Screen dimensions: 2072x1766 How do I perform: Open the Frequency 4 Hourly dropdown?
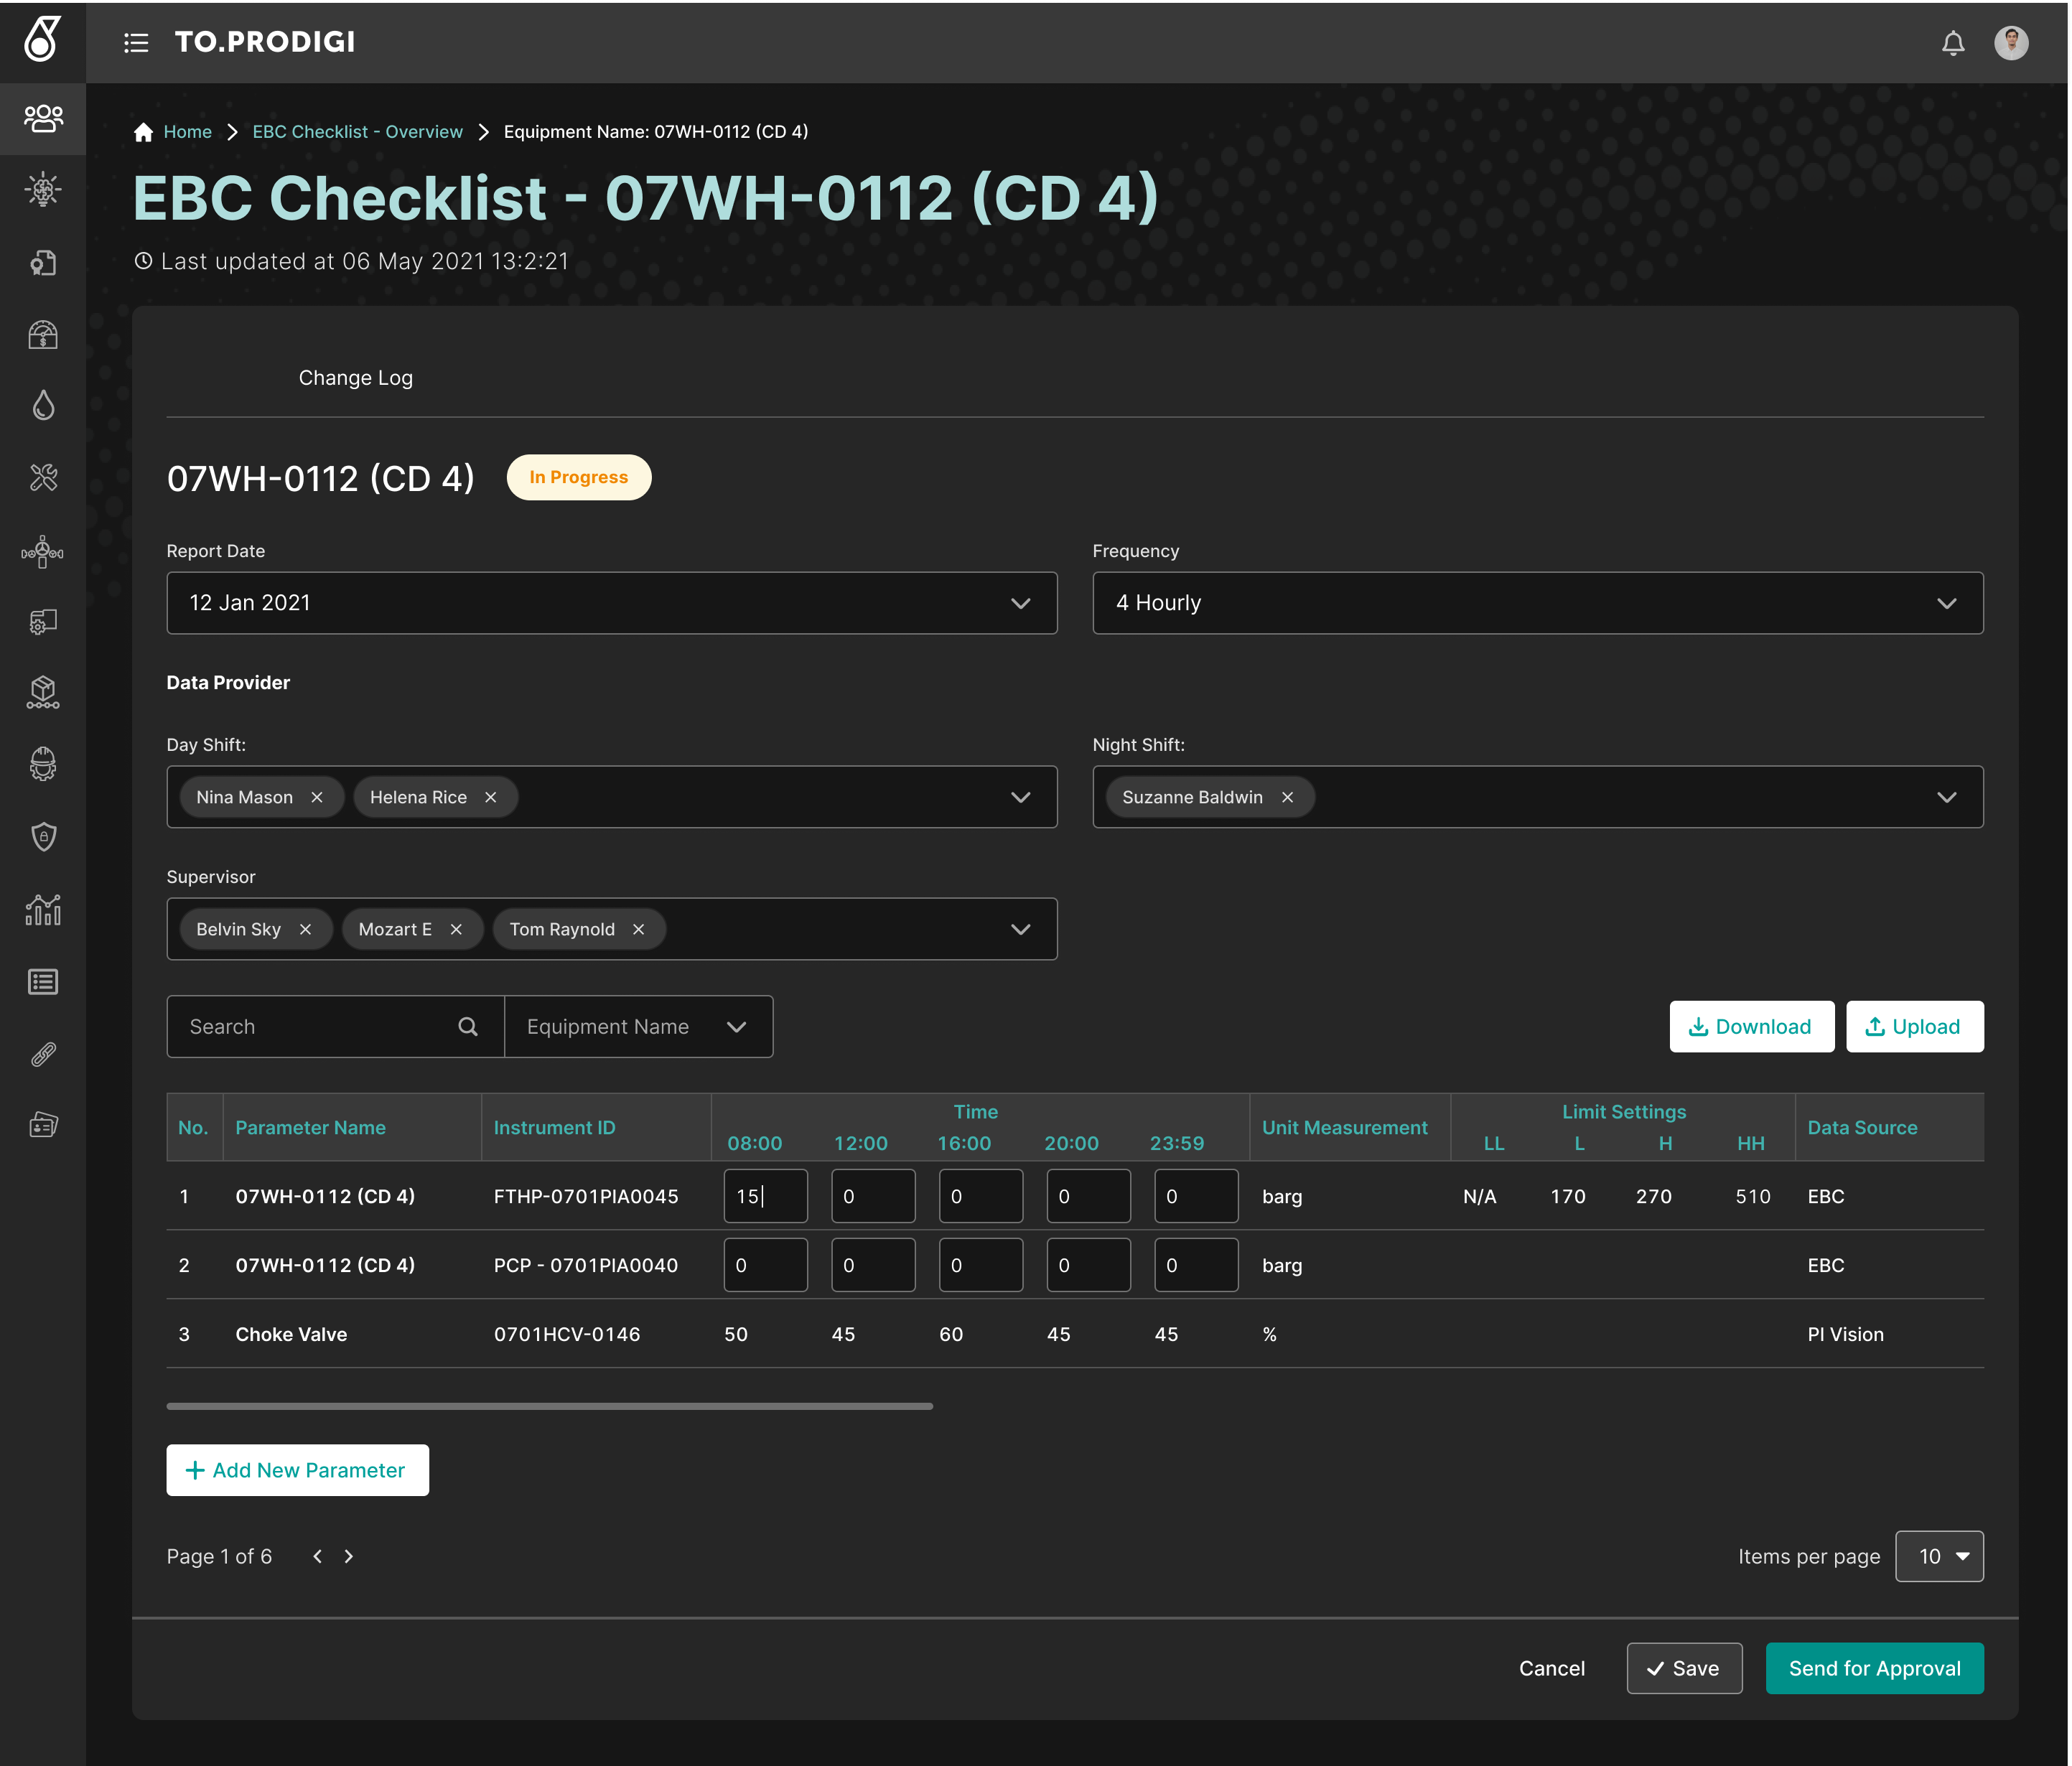1945,603
